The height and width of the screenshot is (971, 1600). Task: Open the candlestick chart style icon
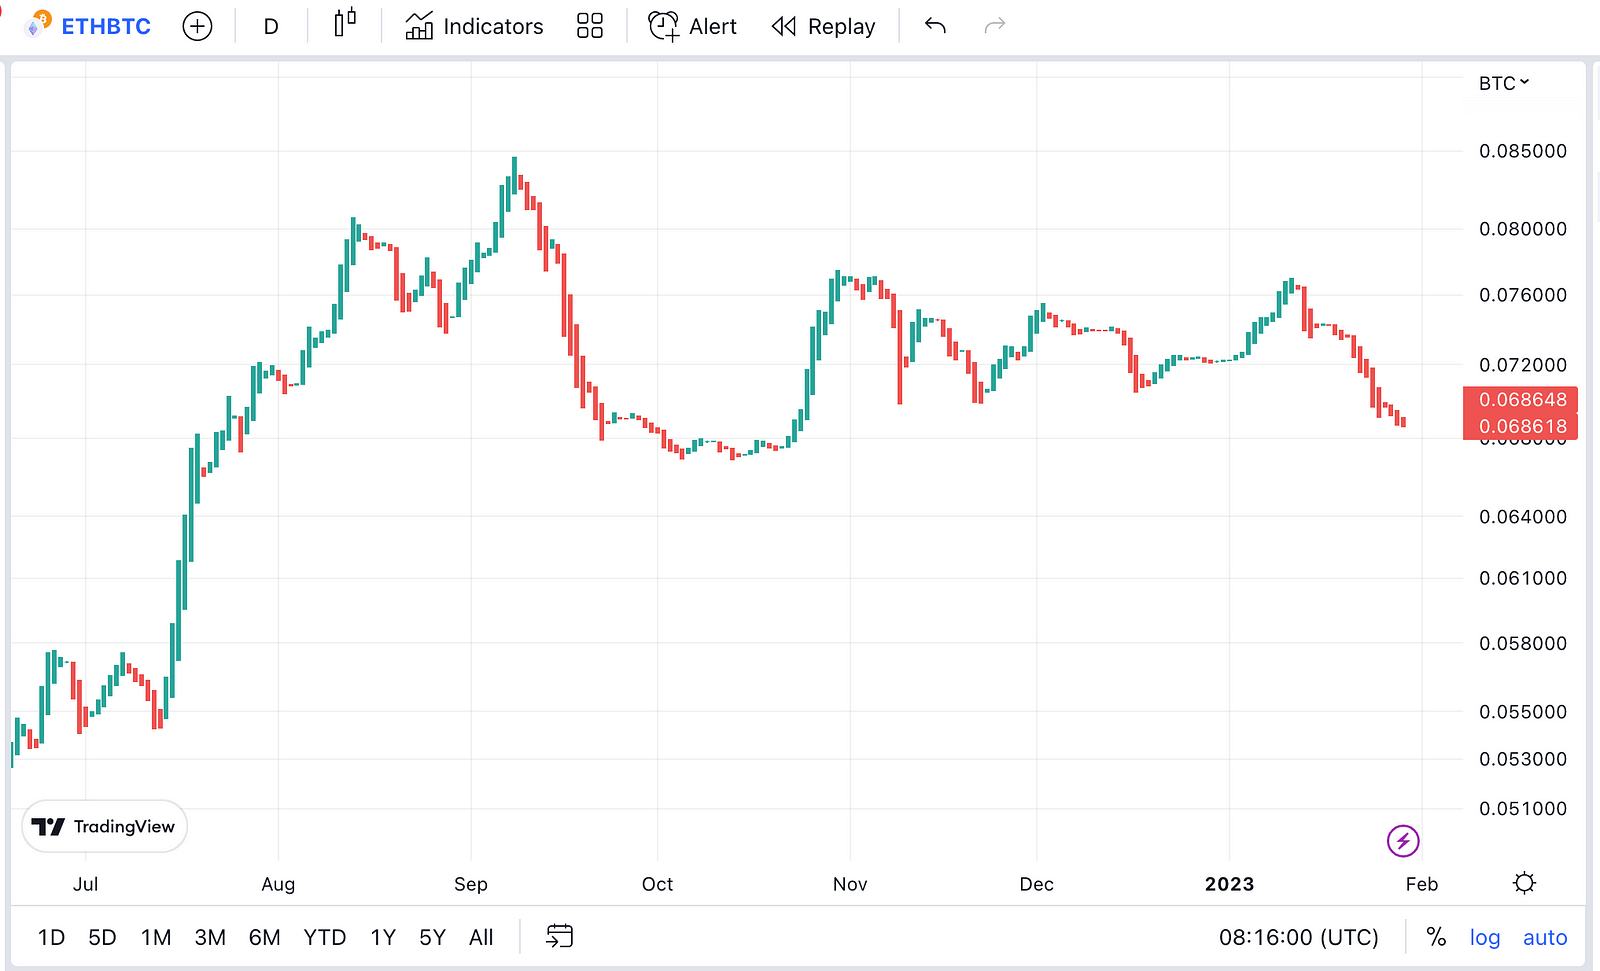pyautogui.click(x=345, y=24)
